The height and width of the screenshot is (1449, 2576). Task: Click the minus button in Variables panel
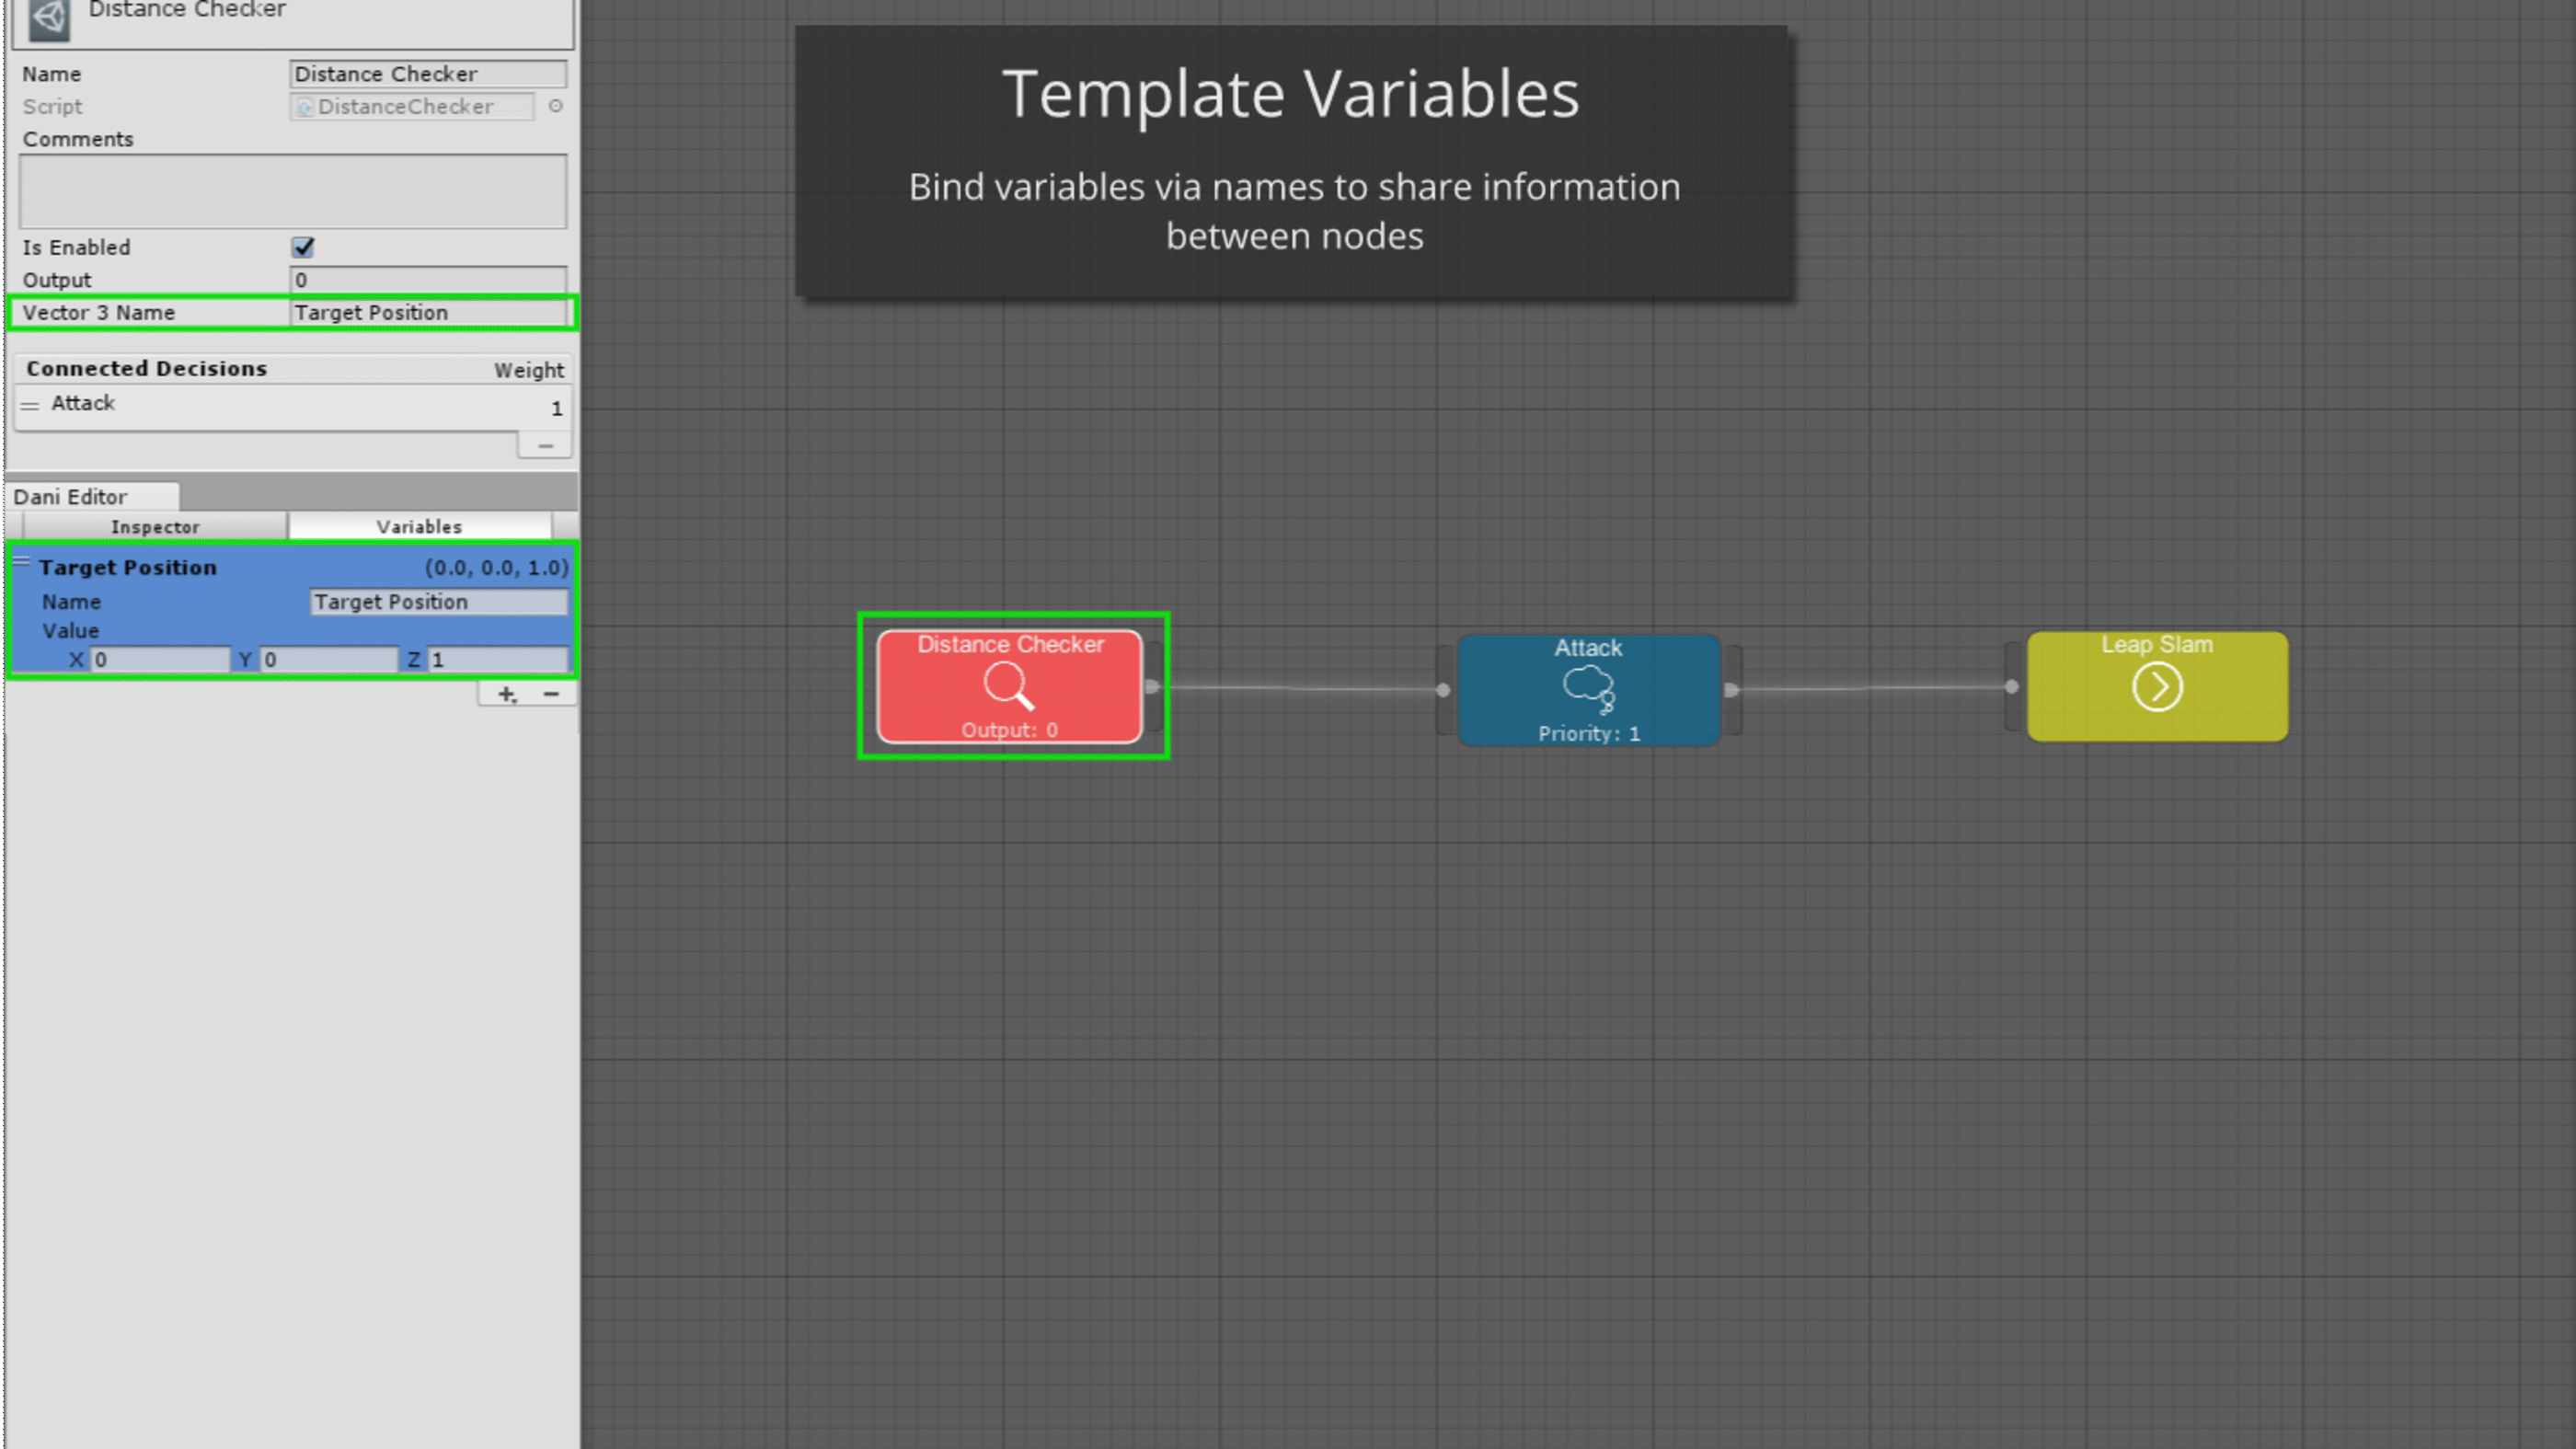[x=550, y=692]
